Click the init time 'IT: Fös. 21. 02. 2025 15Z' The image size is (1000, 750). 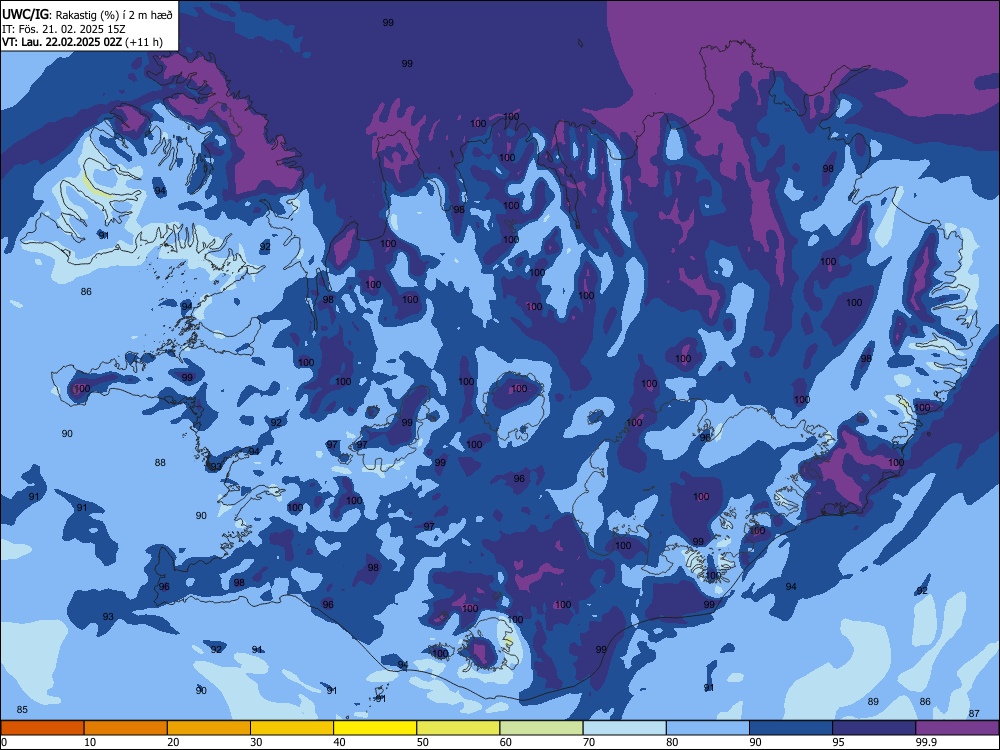[x=64, y=29]
